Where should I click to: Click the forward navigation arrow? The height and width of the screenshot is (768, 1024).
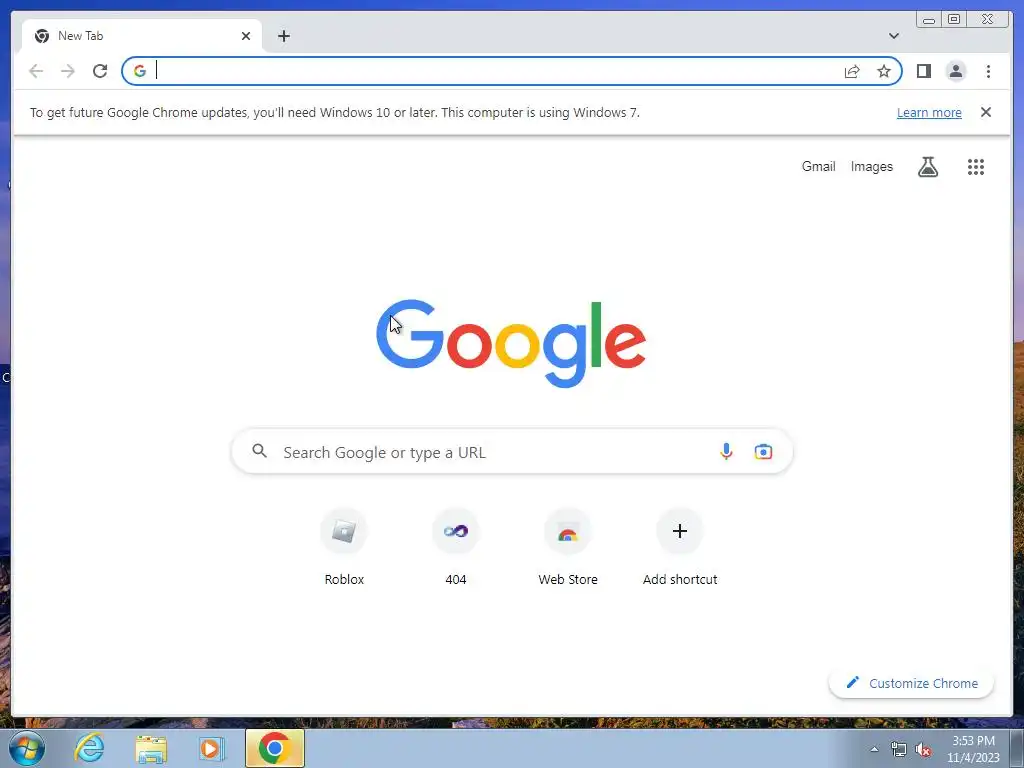pos(68,71)
